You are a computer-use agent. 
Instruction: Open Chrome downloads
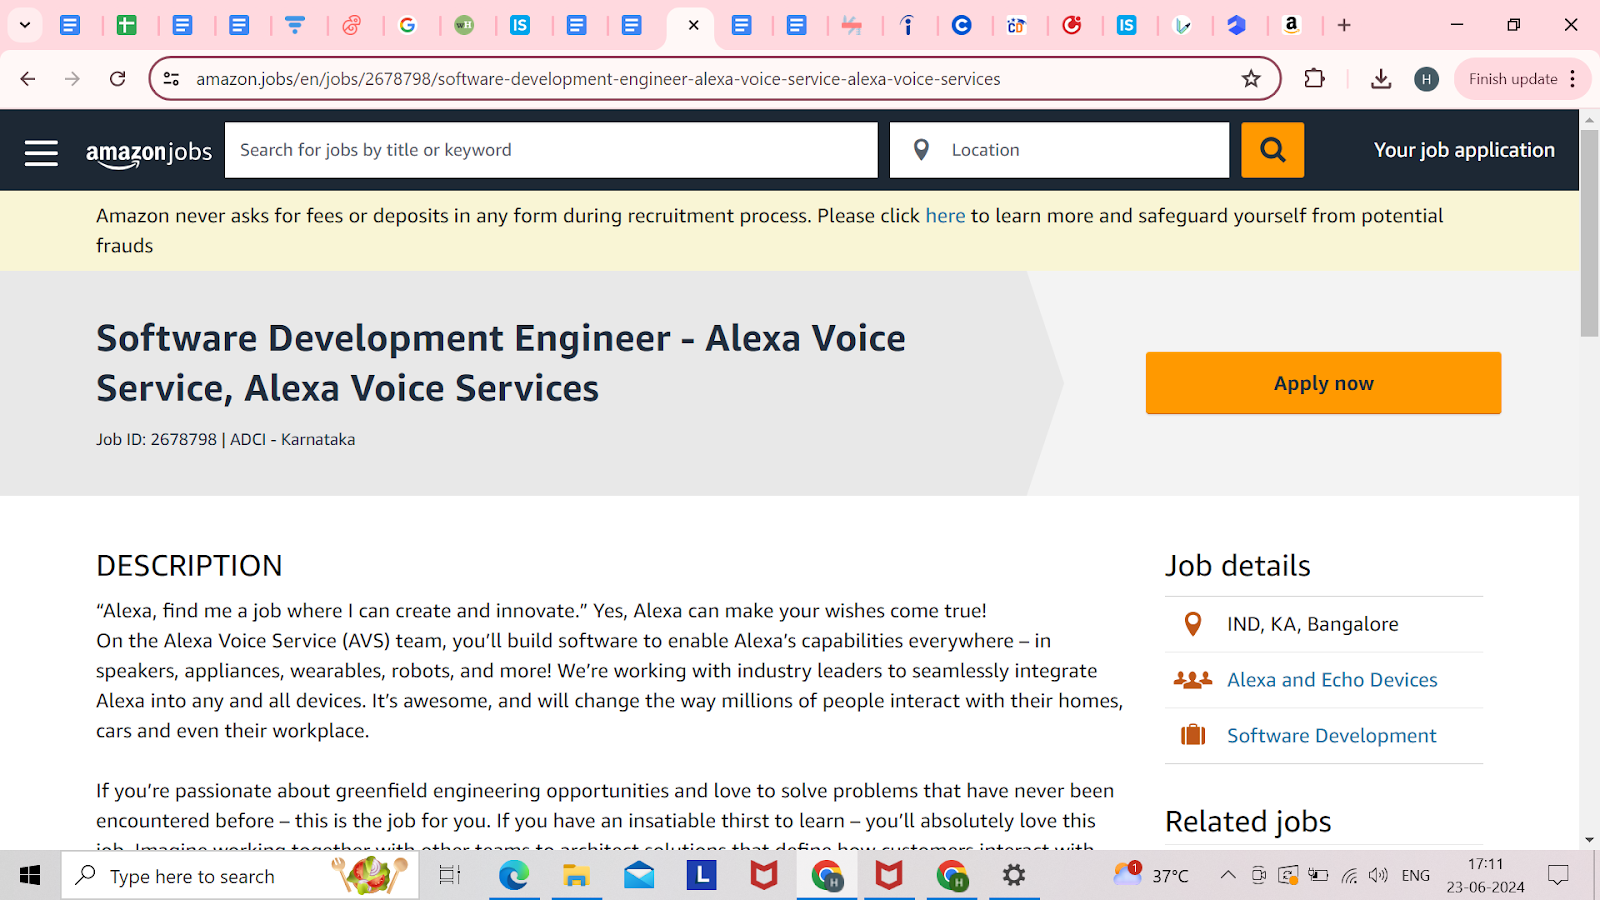1381,79
